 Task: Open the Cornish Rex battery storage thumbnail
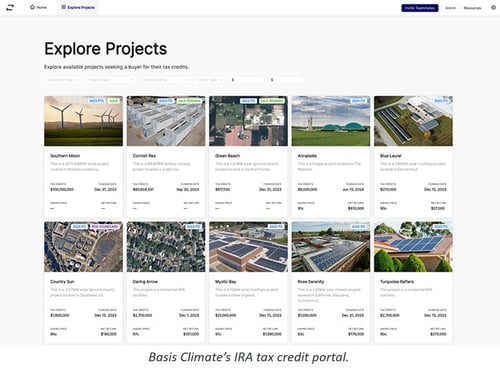pyautogui.click(x=166, y=121)
